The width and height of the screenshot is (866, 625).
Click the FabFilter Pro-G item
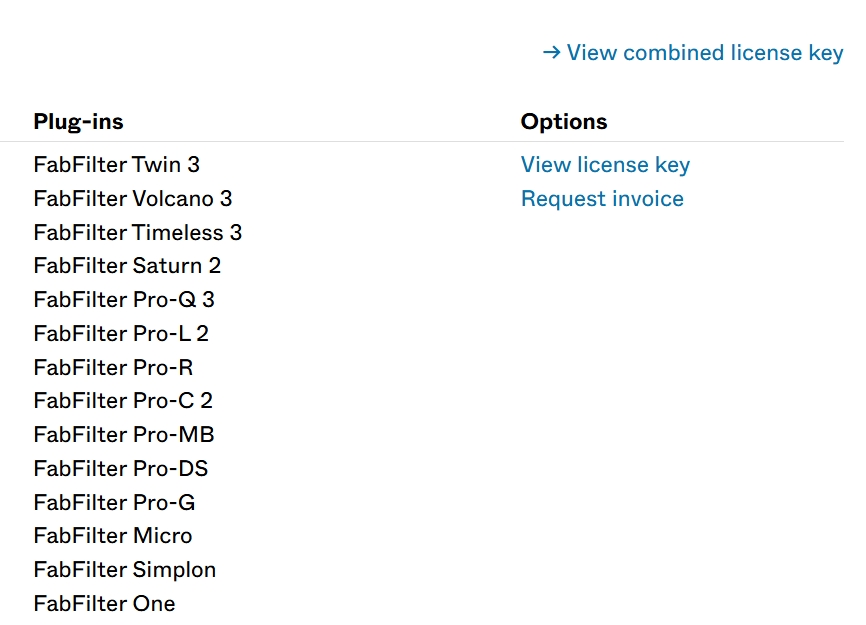[x=114, y=503]
